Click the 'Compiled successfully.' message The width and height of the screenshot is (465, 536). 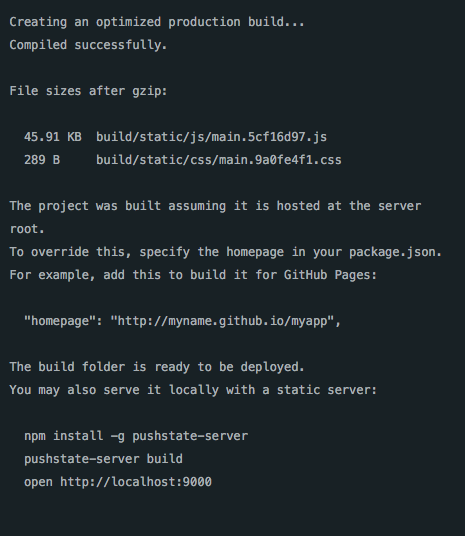pos(88,45)
